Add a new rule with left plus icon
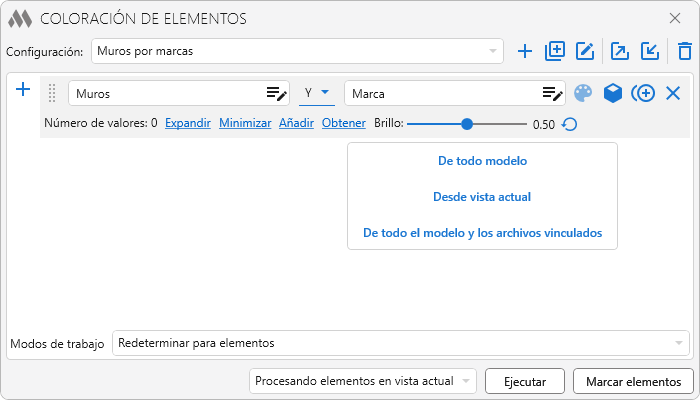700x400 pixels. click(x=24, y=90)
